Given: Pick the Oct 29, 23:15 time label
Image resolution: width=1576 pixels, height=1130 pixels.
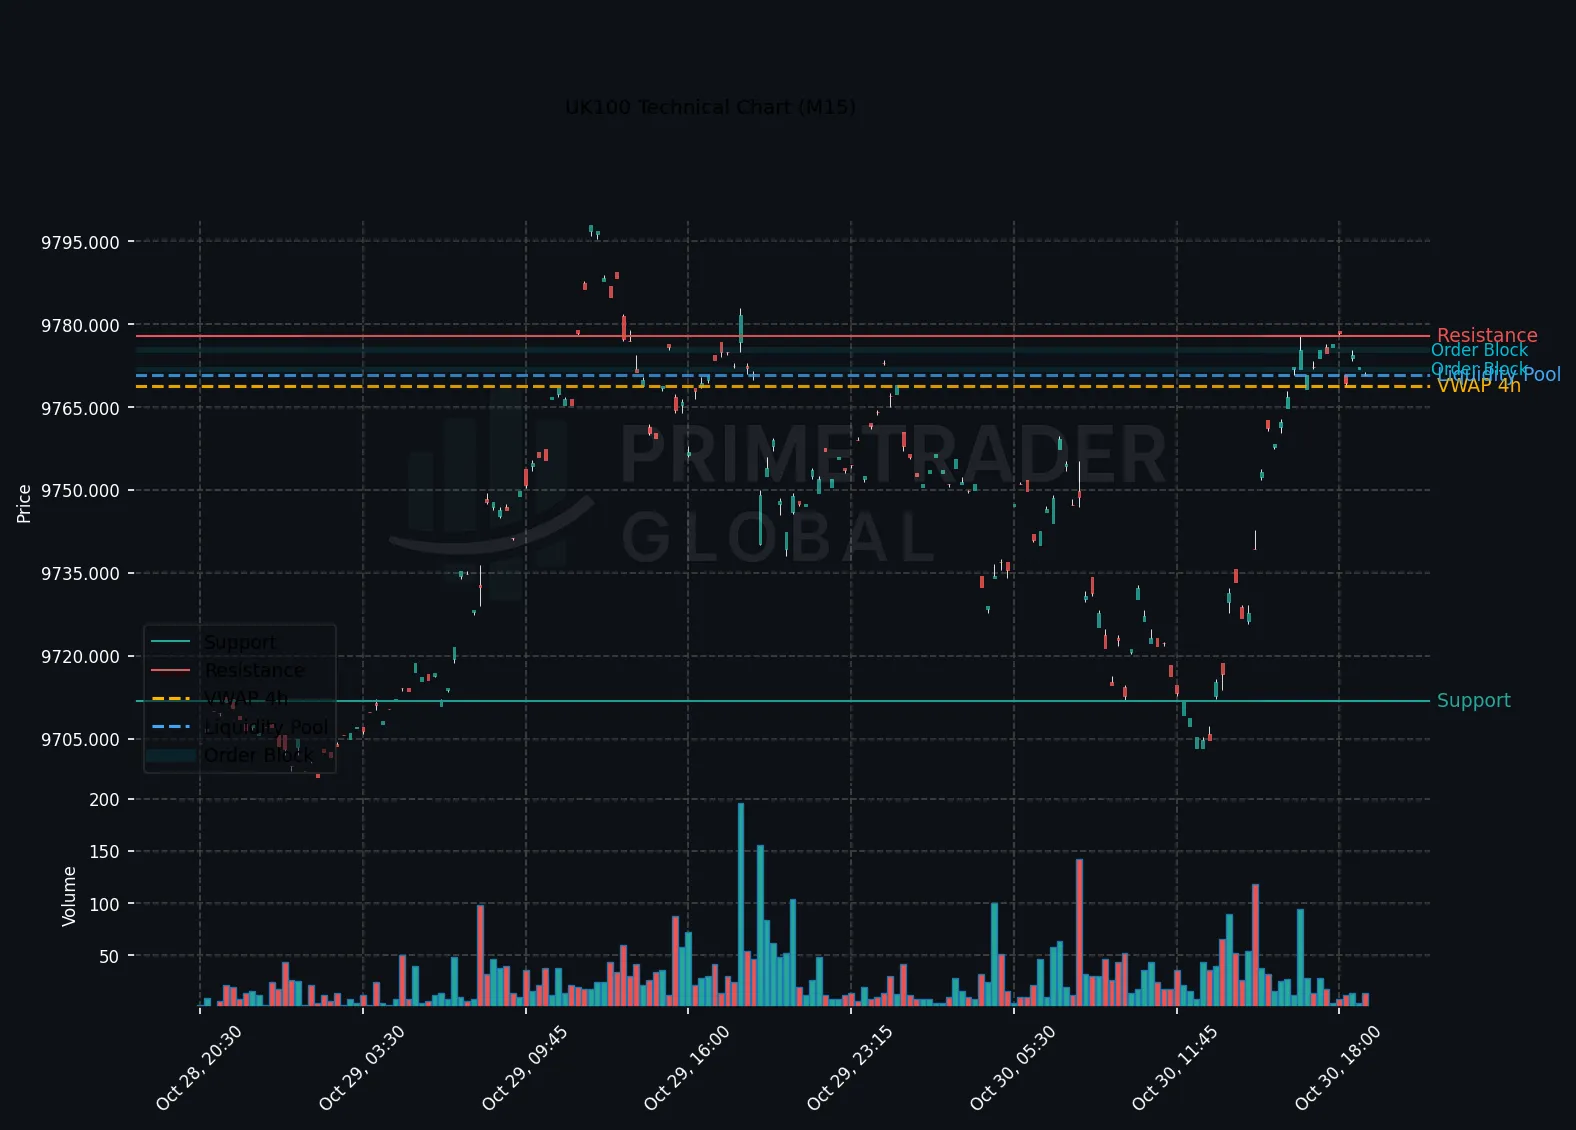Looking at the screenshot, I should click(x=849, y=1068).
